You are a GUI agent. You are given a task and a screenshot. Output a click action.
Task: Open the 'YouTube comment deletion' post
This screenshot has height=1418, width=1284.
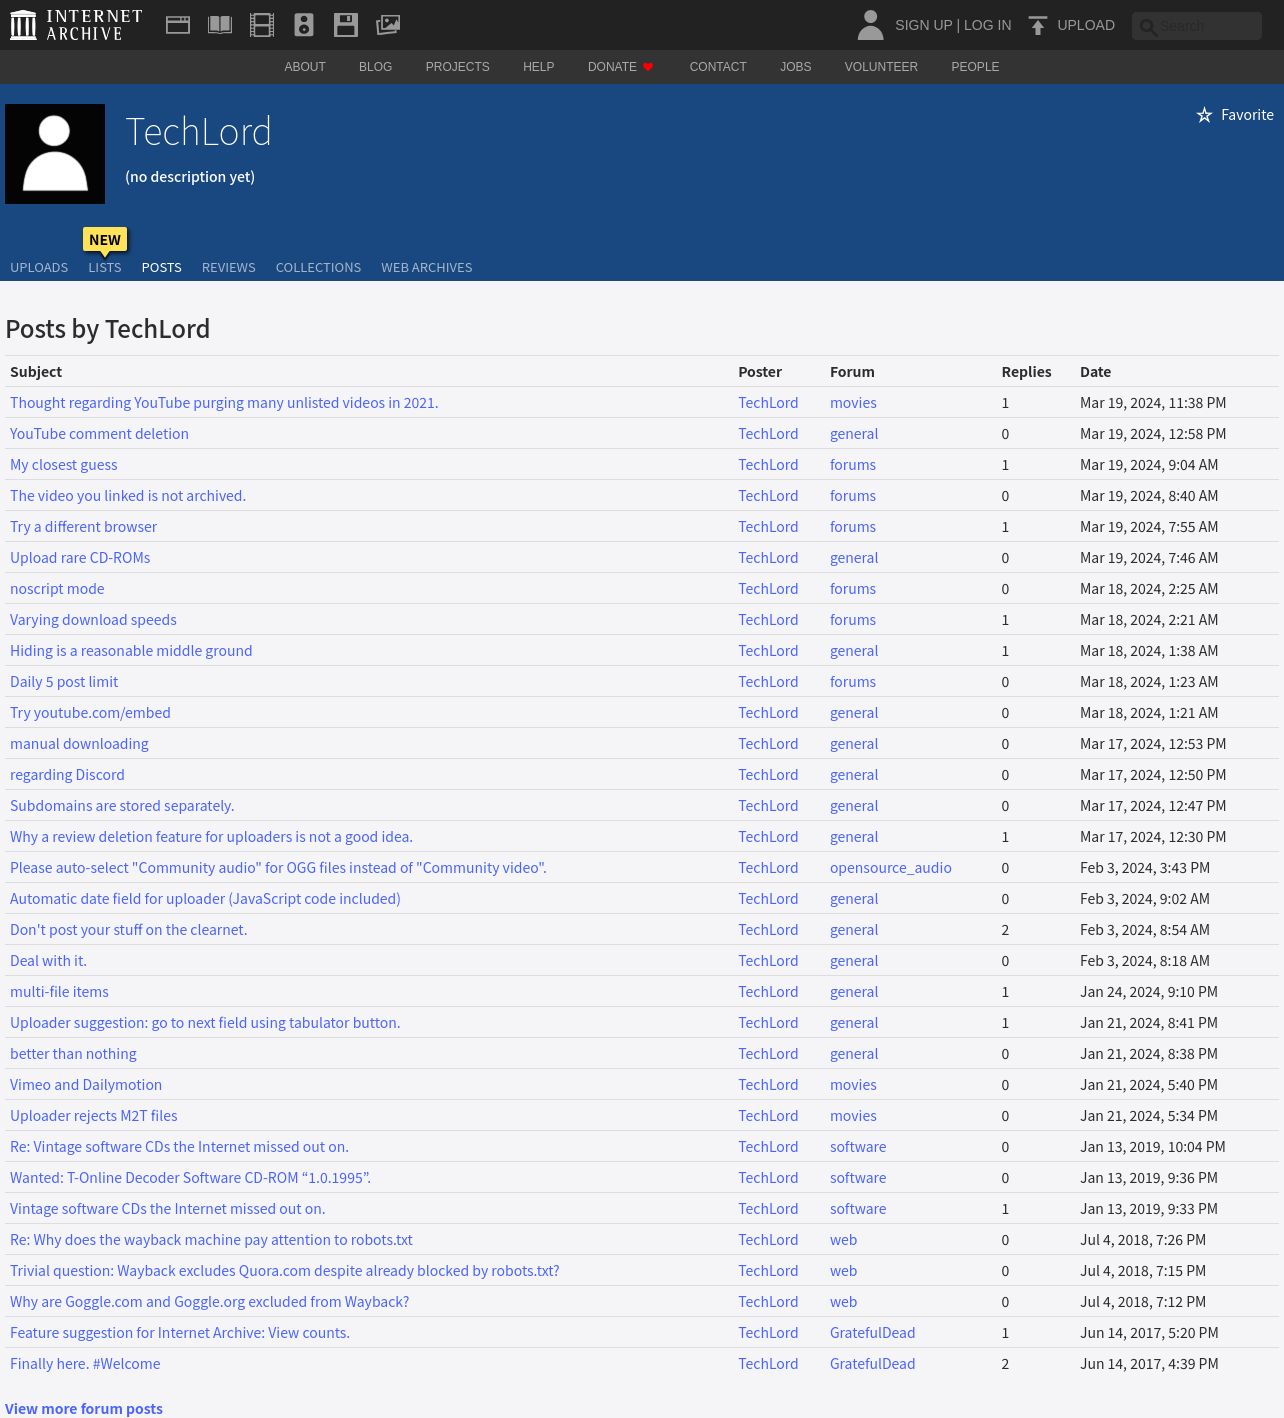click(x=99, y=434)
